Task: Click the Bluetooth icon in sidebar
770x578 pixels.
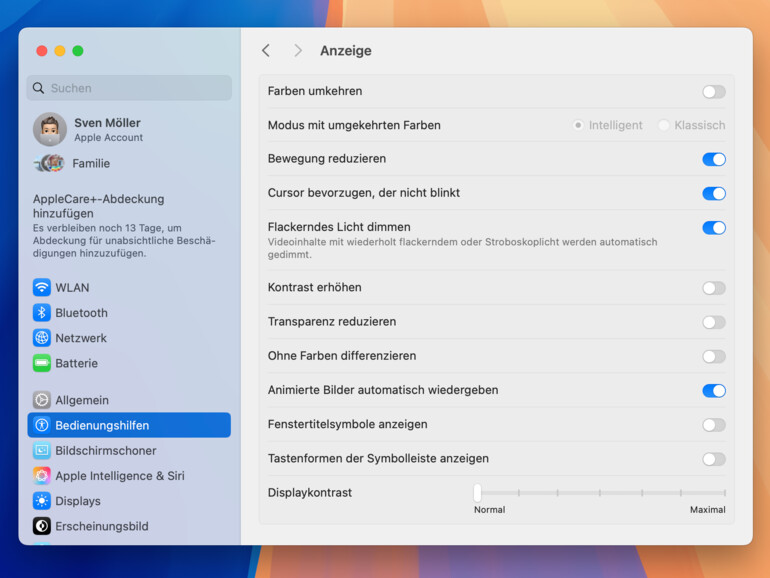Action: pos(42,313)
